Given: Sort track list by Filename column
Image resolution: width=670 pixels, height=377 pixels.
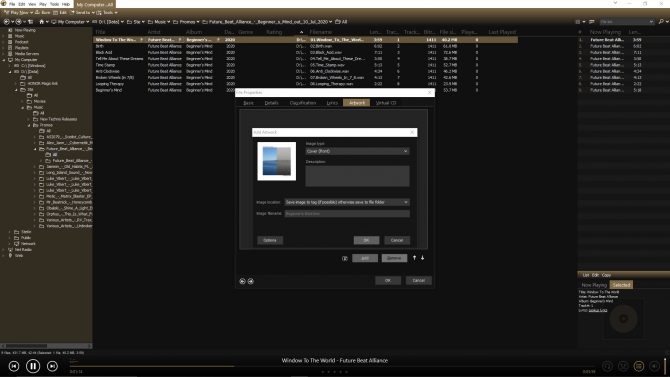Looking at the screenshot, I should (320, 32).
